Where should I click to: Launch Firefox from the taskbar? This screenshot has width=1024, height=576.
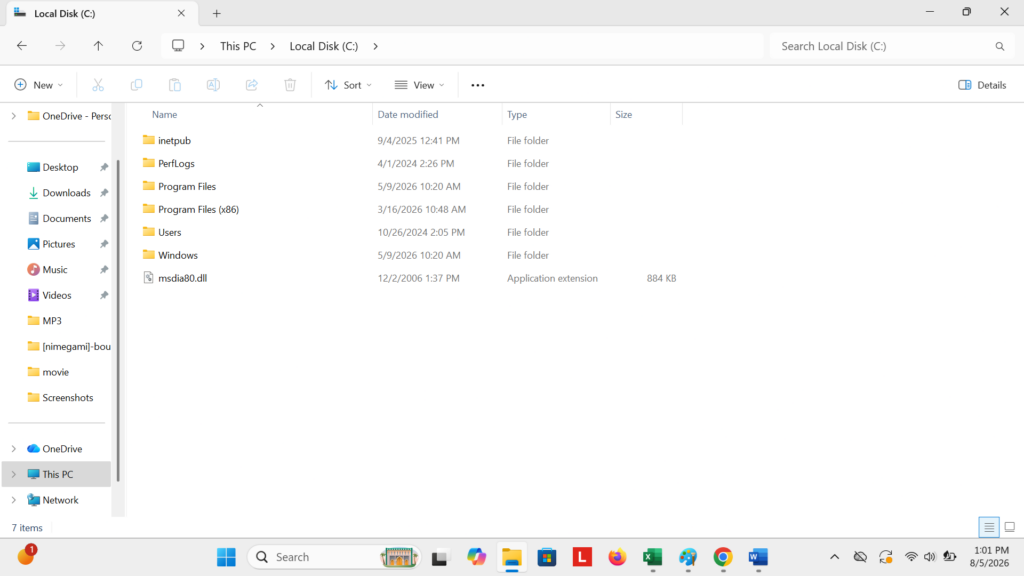[x=617, y=557]
